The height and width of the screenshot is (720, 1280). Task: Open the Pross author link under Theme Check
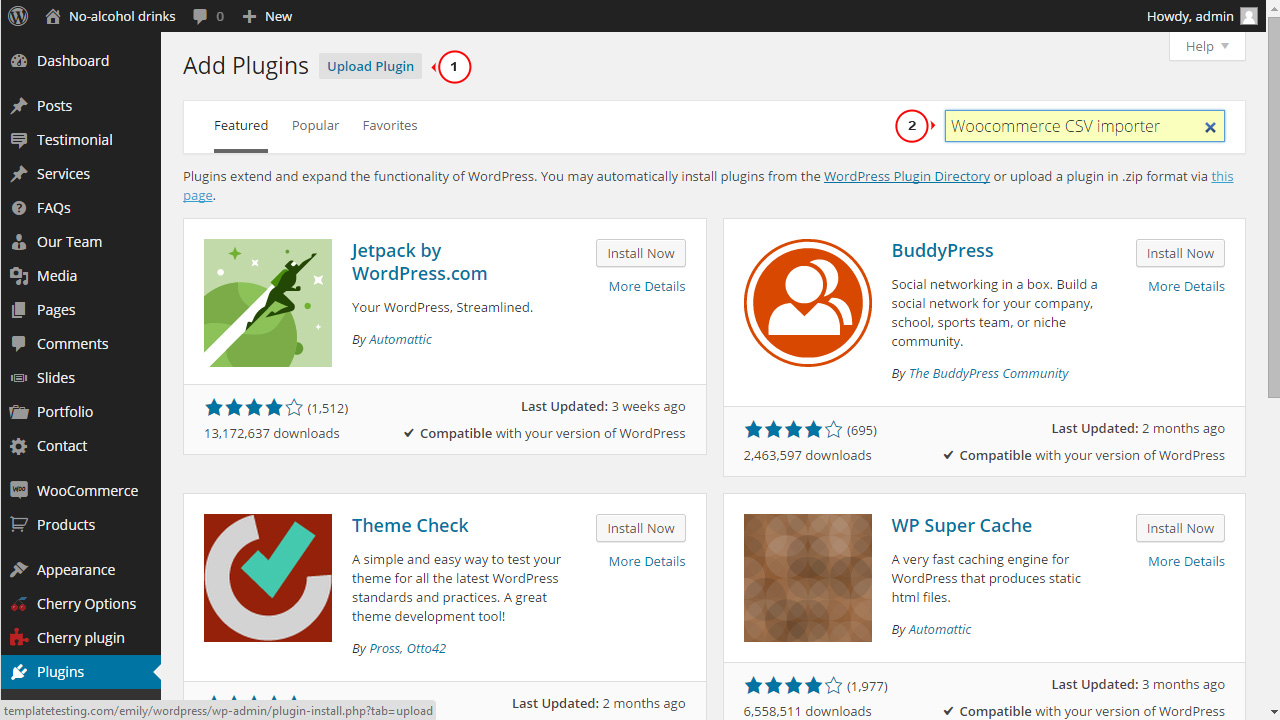(x=384, y=649)
